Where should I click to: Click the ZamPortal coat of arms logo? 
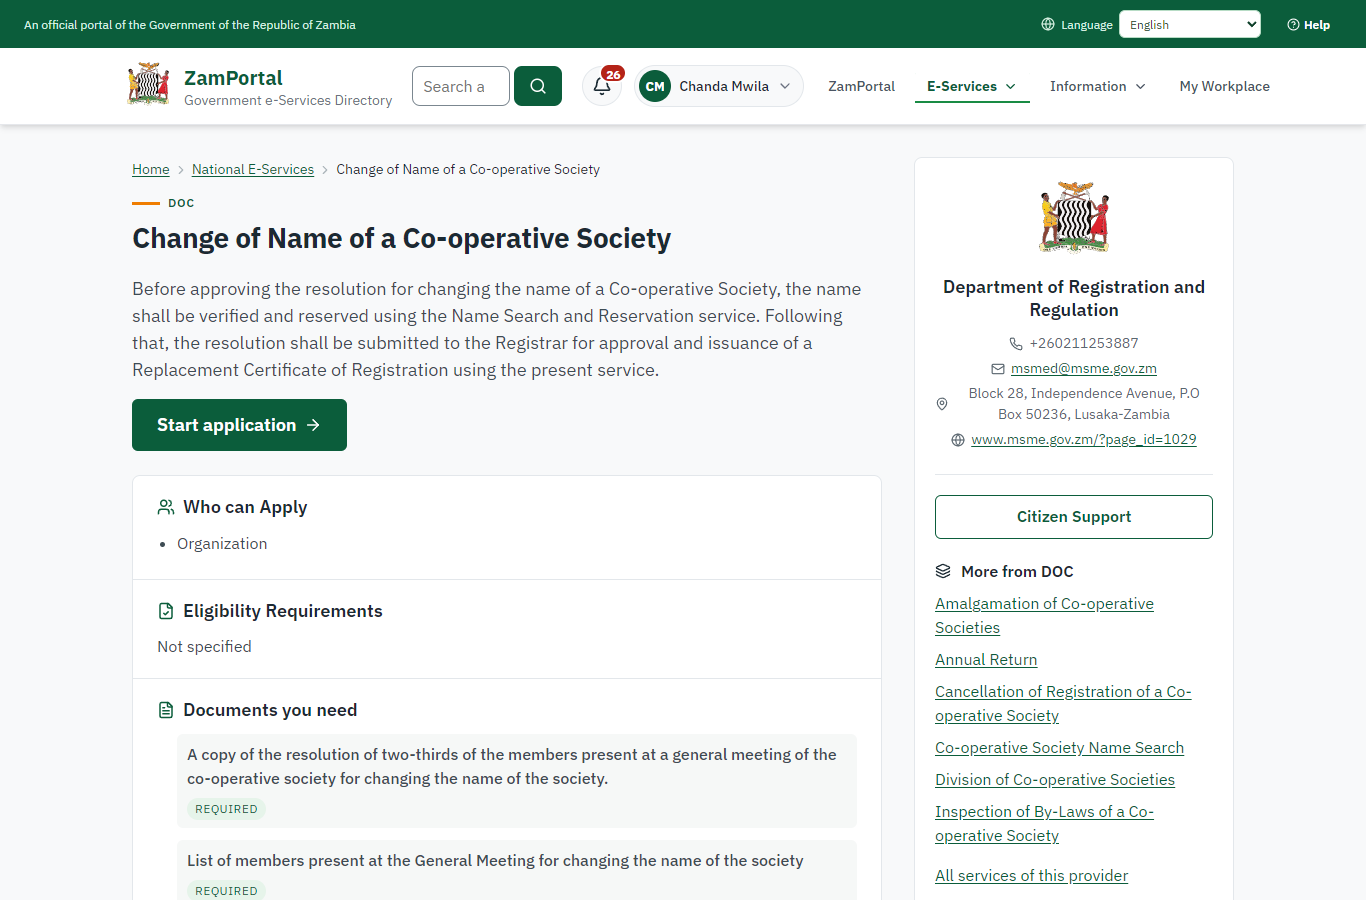click(x=148, y=85)
